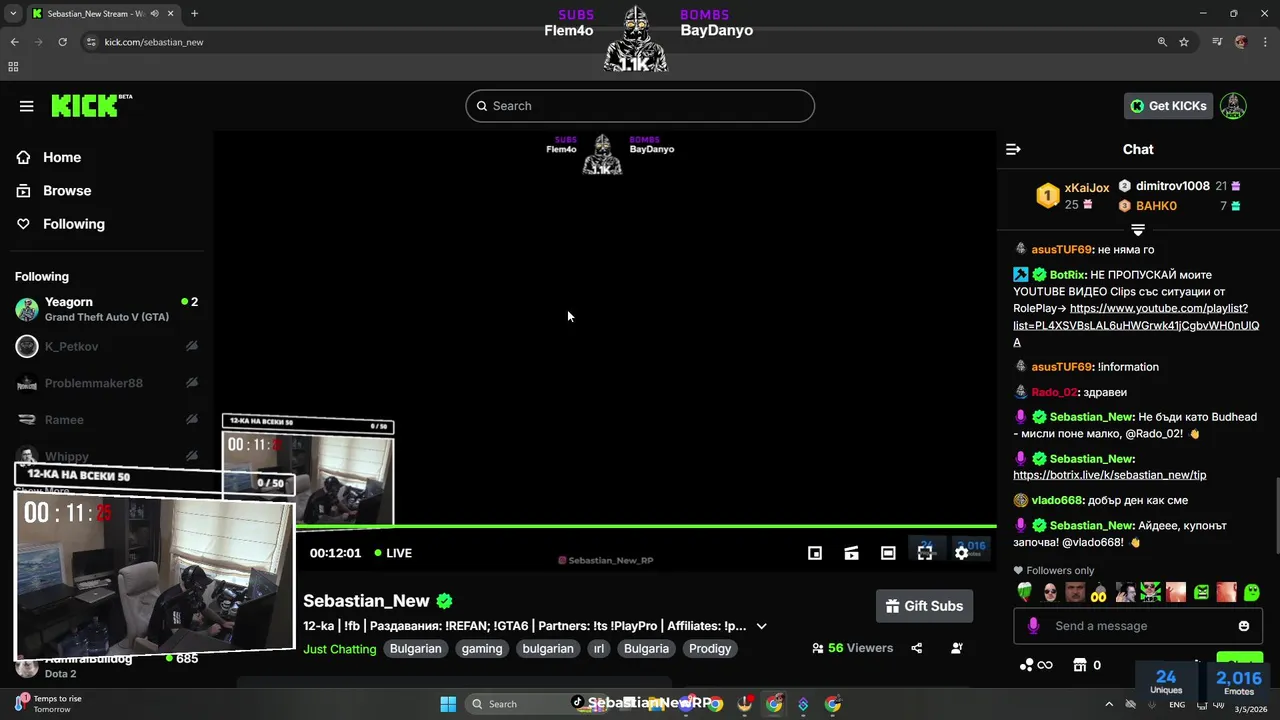Click the purple microphone chat identity icon
The image size is (1280, 720).
pyautogui.click(x=1033, y=626)
